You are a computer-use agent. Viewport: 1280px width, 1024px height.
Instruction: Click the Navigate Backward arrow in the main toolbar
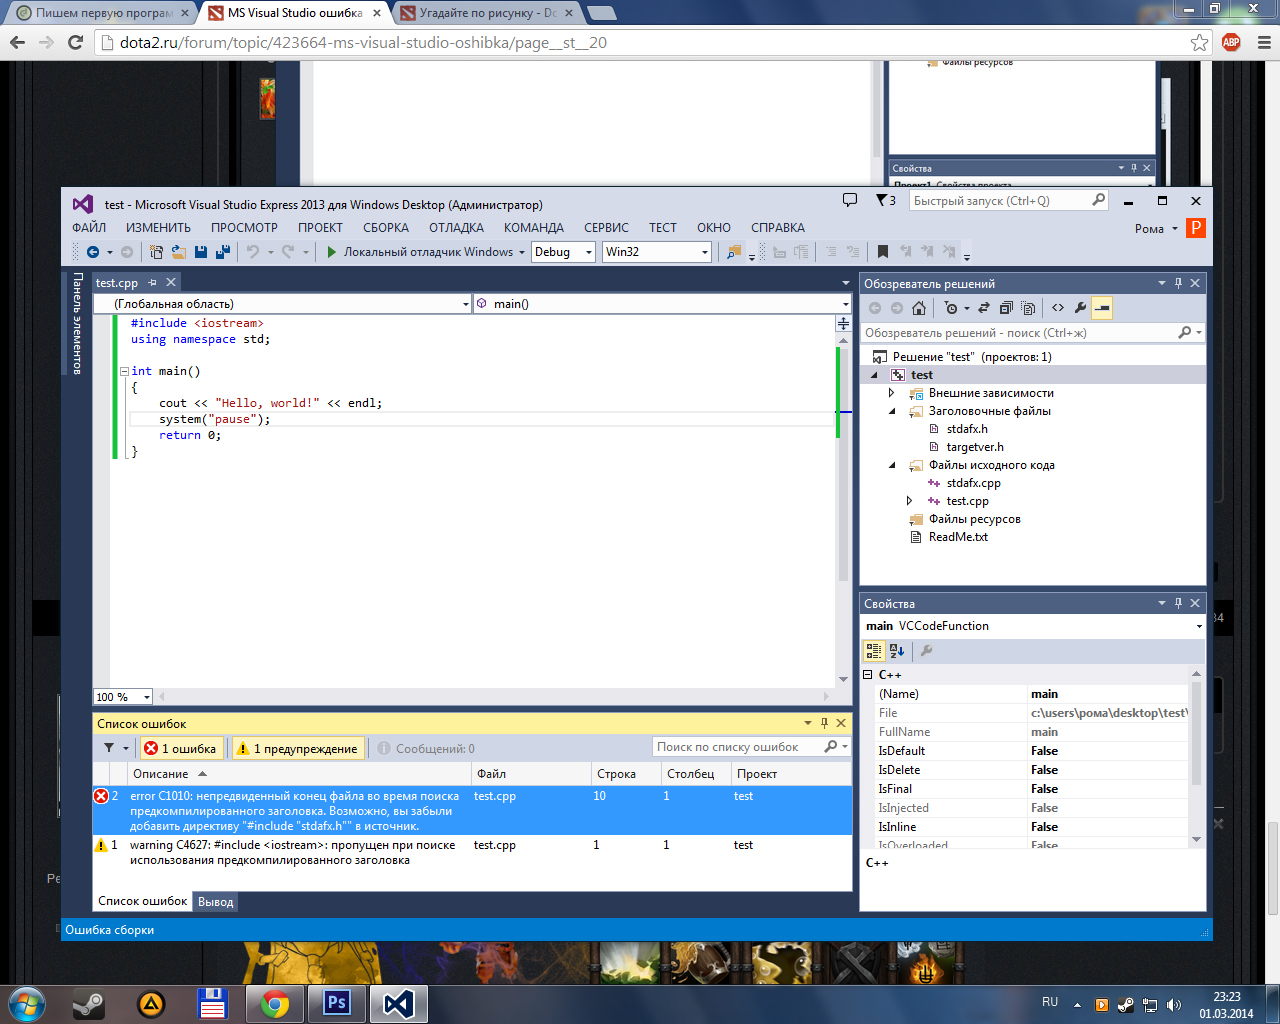(93, 252)
